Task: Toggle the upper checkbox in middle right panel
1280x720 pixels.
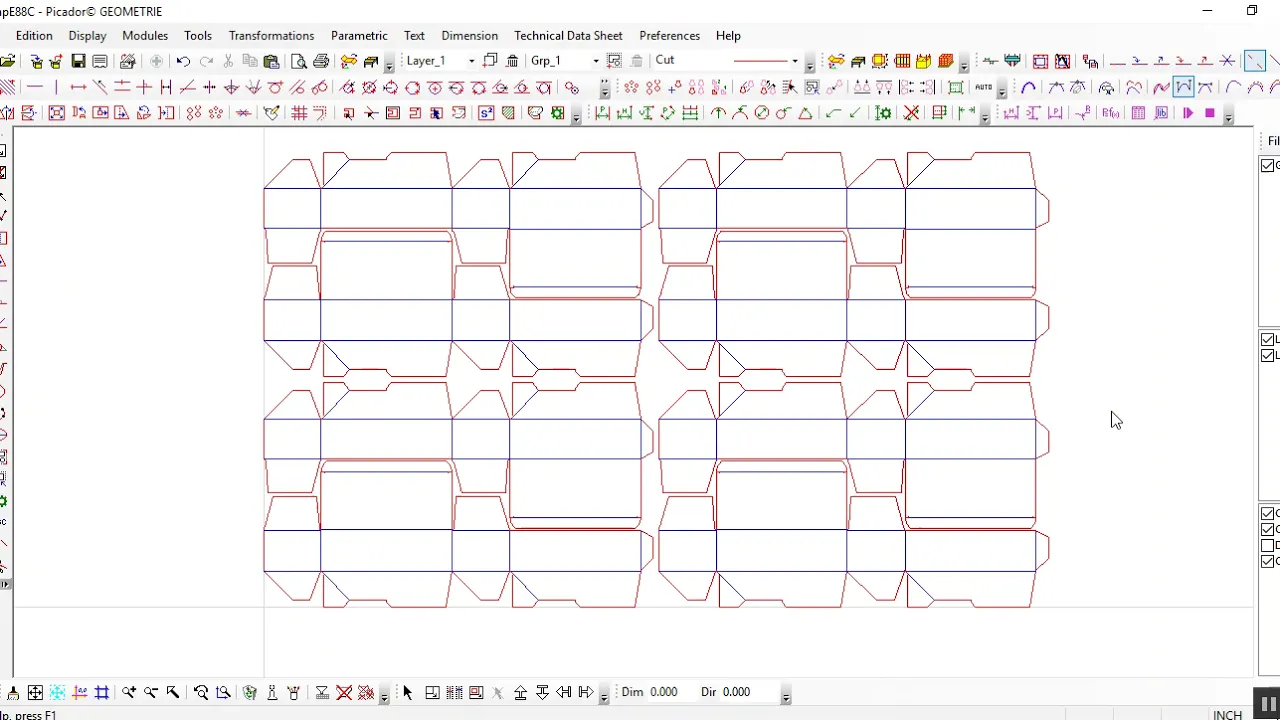Action: [x=1268, y=340]
